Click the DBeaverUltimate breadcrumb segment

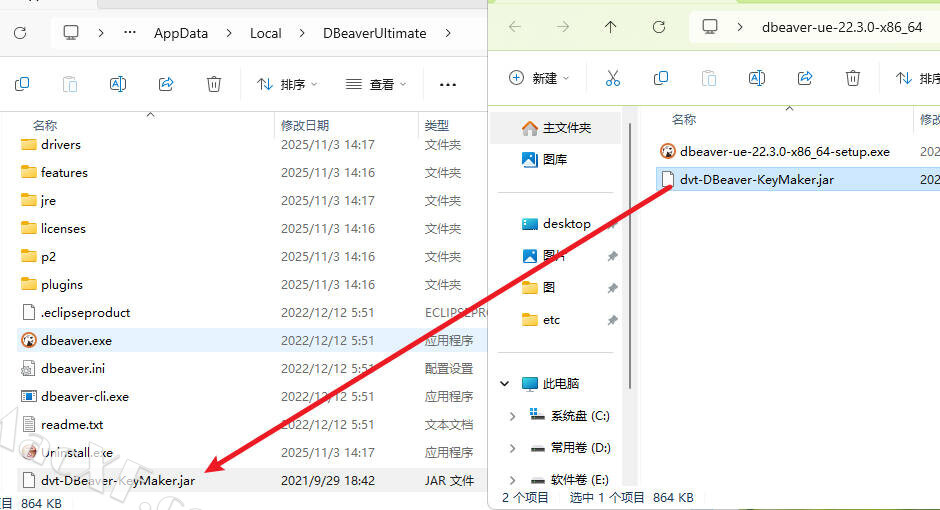pos(374,33)
